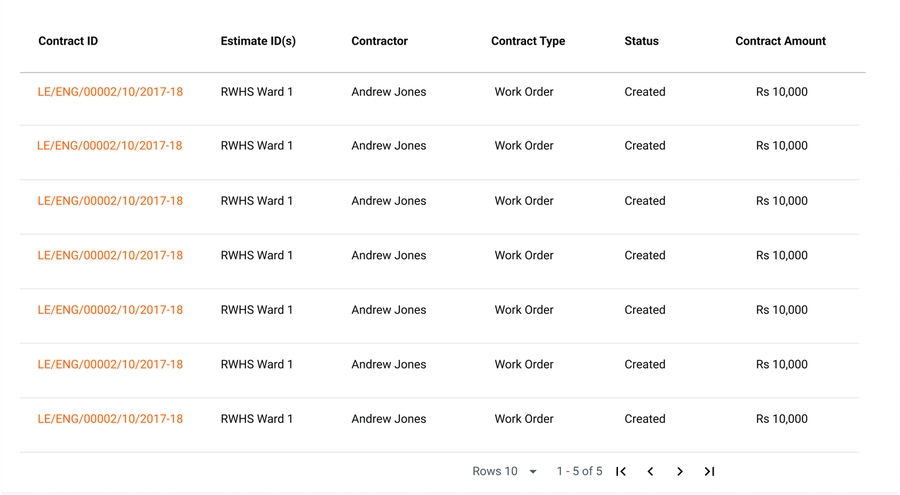Screen dimensions: 900x495
Task: Open the contract ID link in the fifth row
Action: (110, 310)
